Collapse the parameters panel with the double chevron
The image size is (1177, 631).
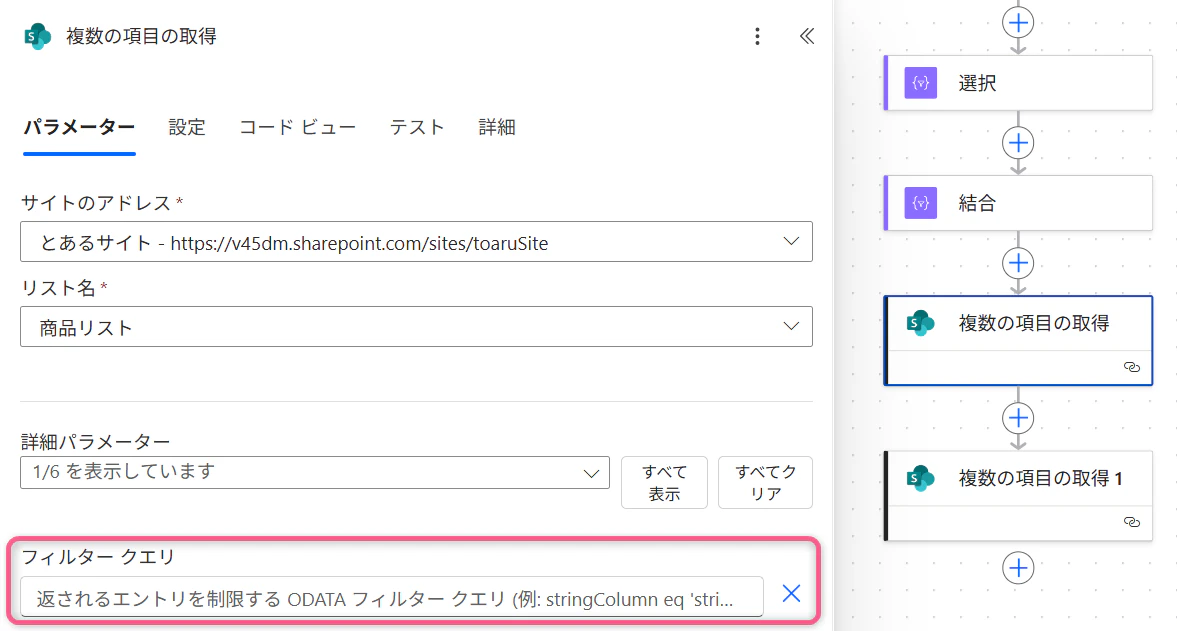click(x=806, y=36)
